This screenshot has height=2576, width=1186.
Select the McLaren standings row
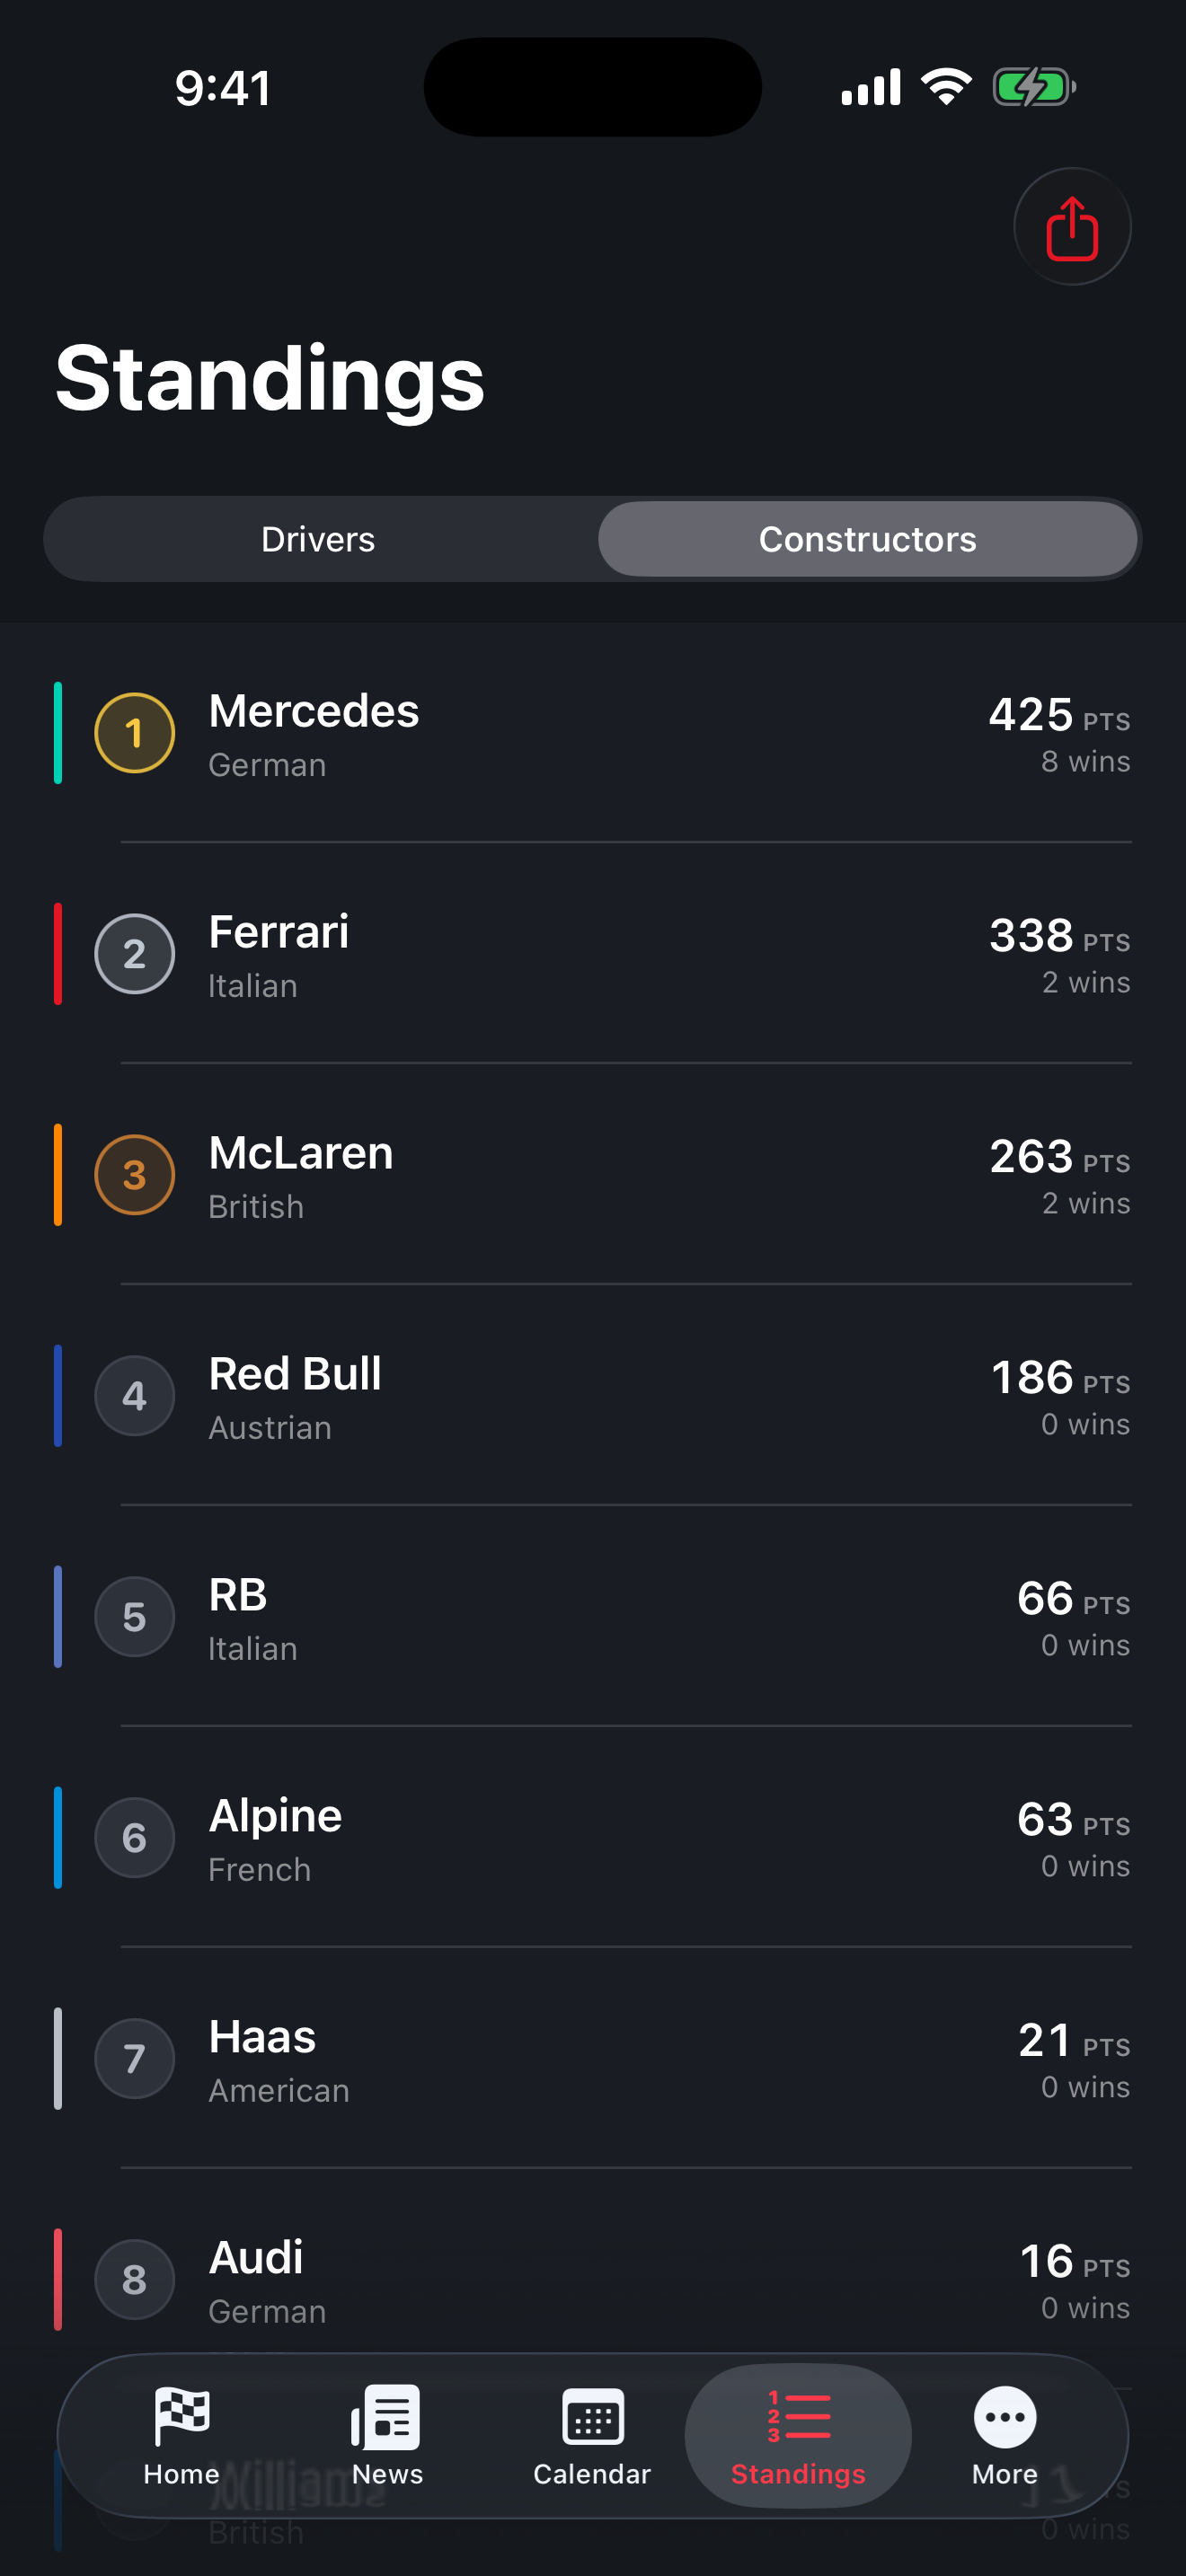(593, 1175)
